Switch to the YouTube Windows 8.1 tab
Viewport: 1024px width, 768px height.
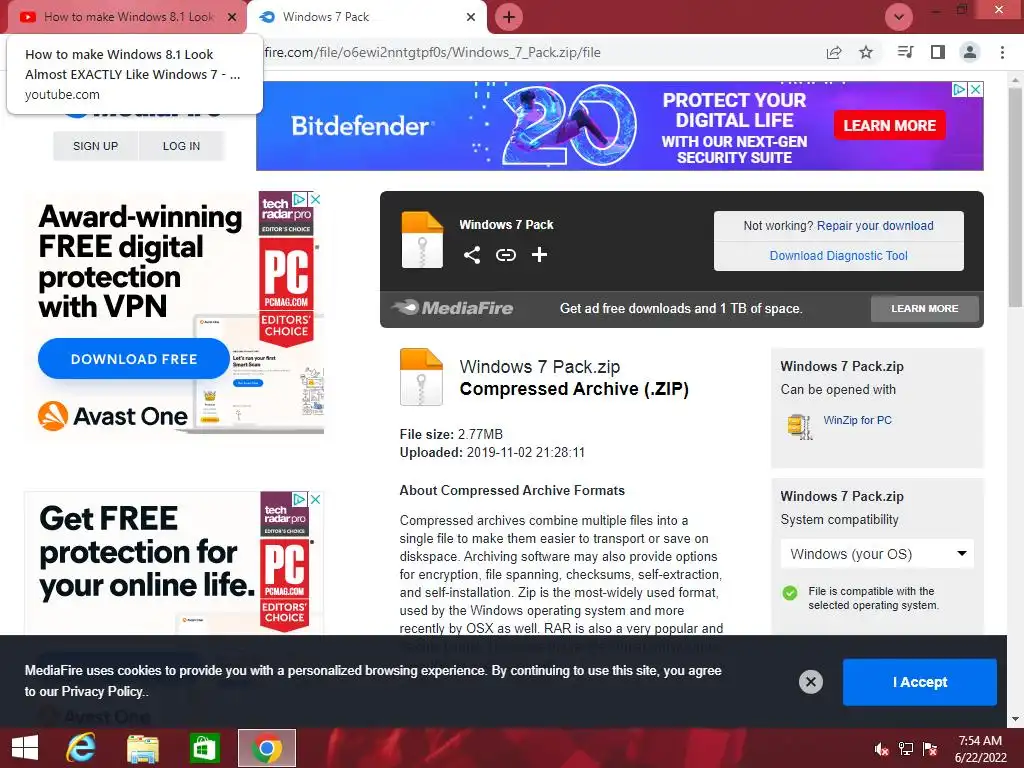point(129,17)
